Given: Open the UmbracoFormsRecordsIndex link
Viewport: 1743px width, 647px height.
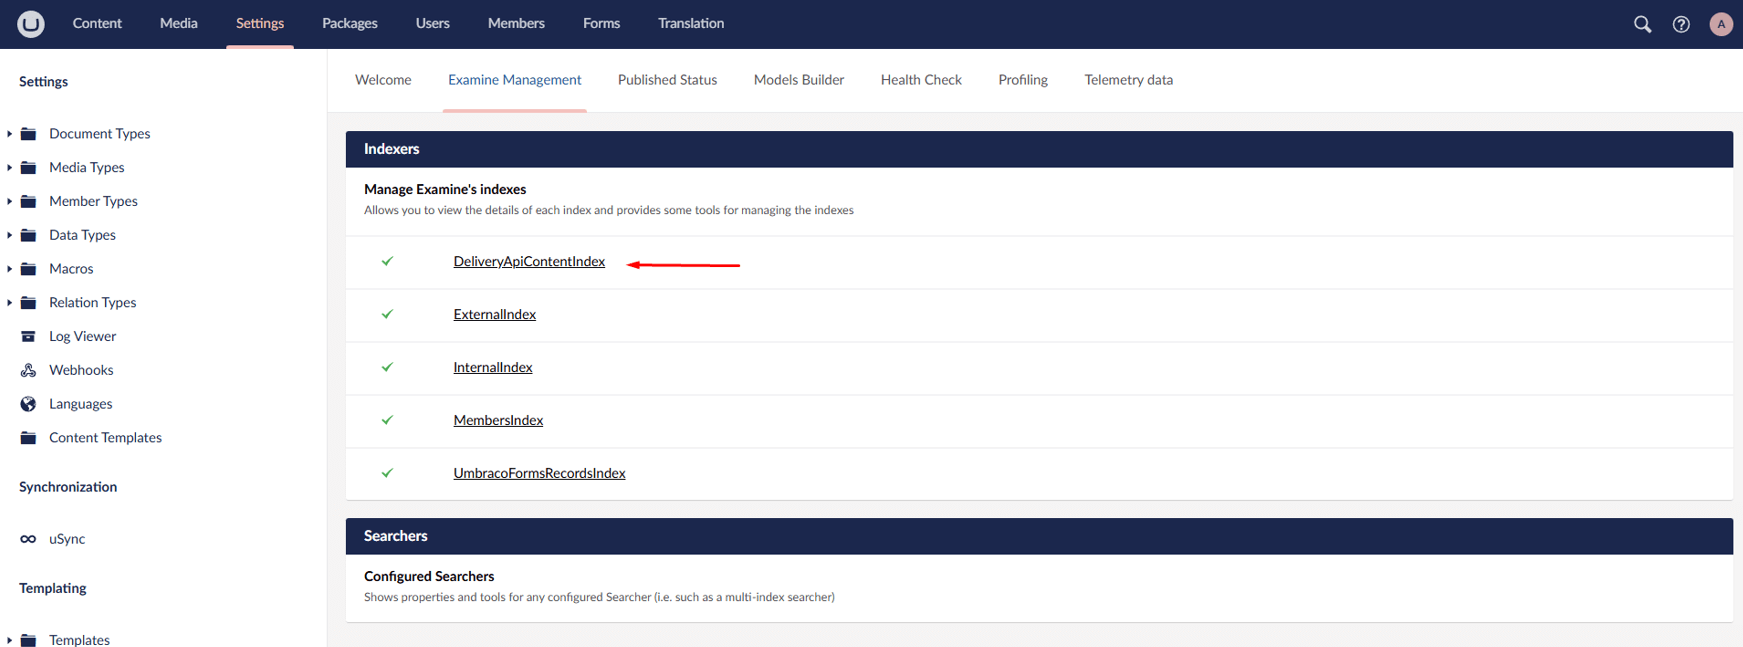Looking at the screenshot, I should pos(540,473).
